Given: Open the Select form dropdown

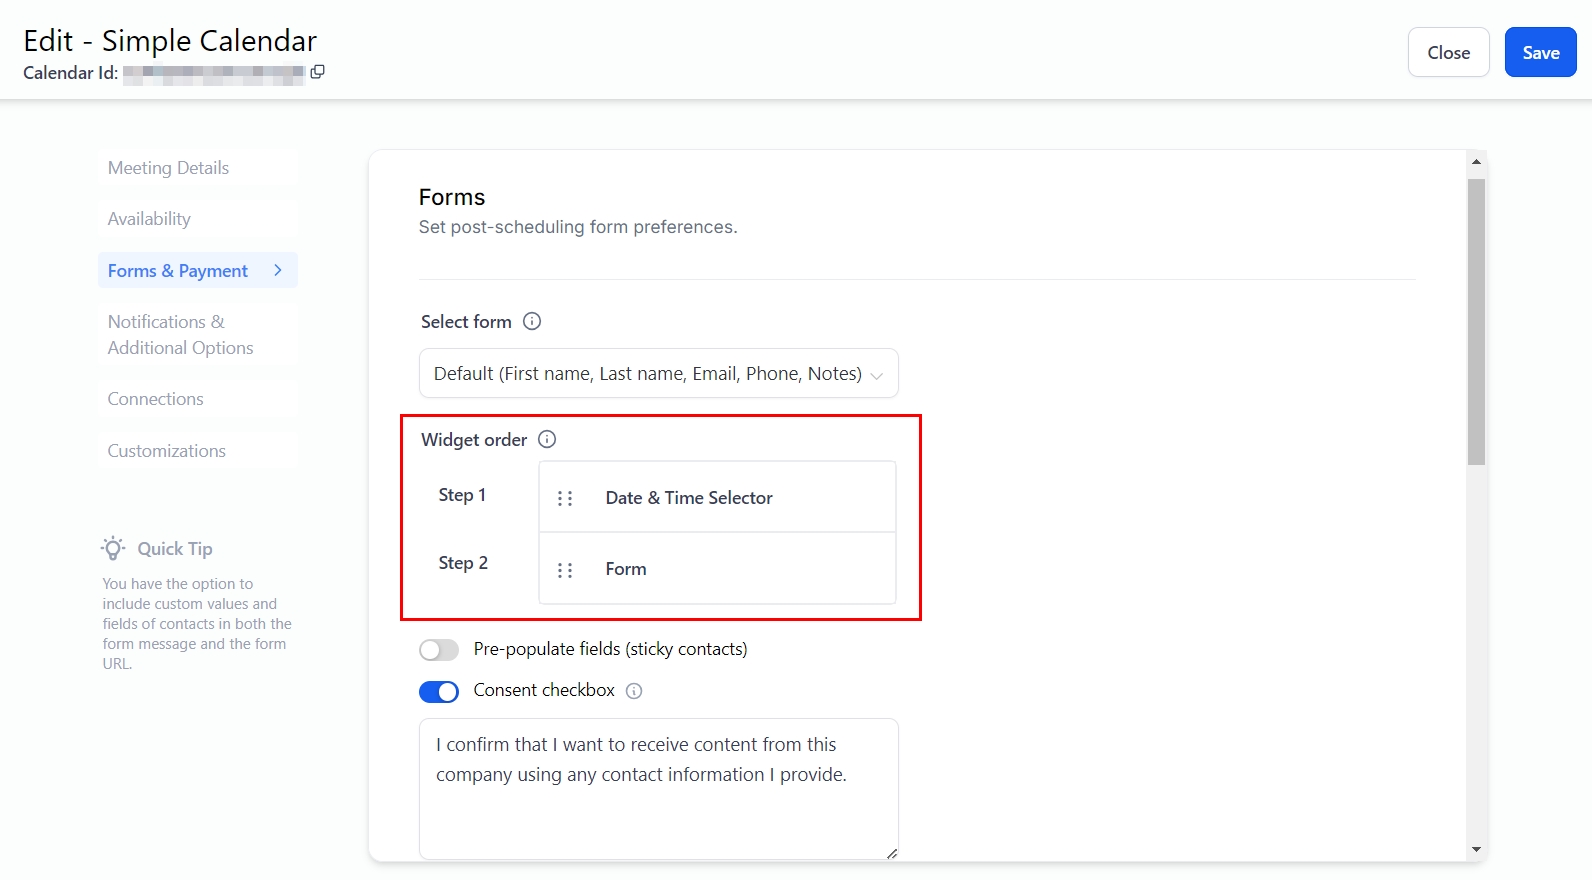Looking at the screenshot, I should [x=658, y=373].
